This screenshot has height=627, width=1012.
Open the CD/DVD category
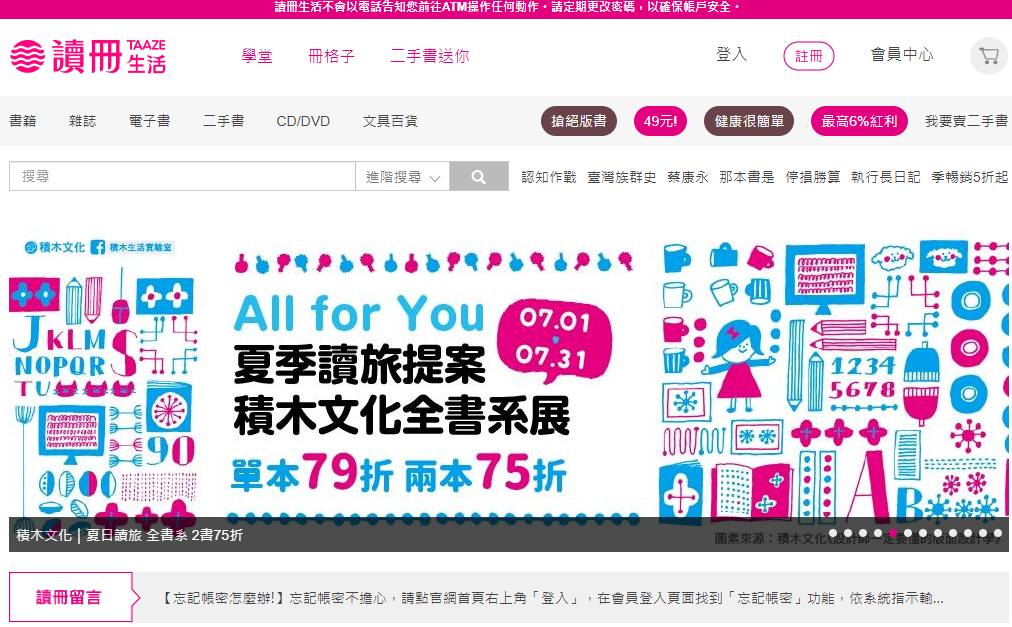click(303, 121)
